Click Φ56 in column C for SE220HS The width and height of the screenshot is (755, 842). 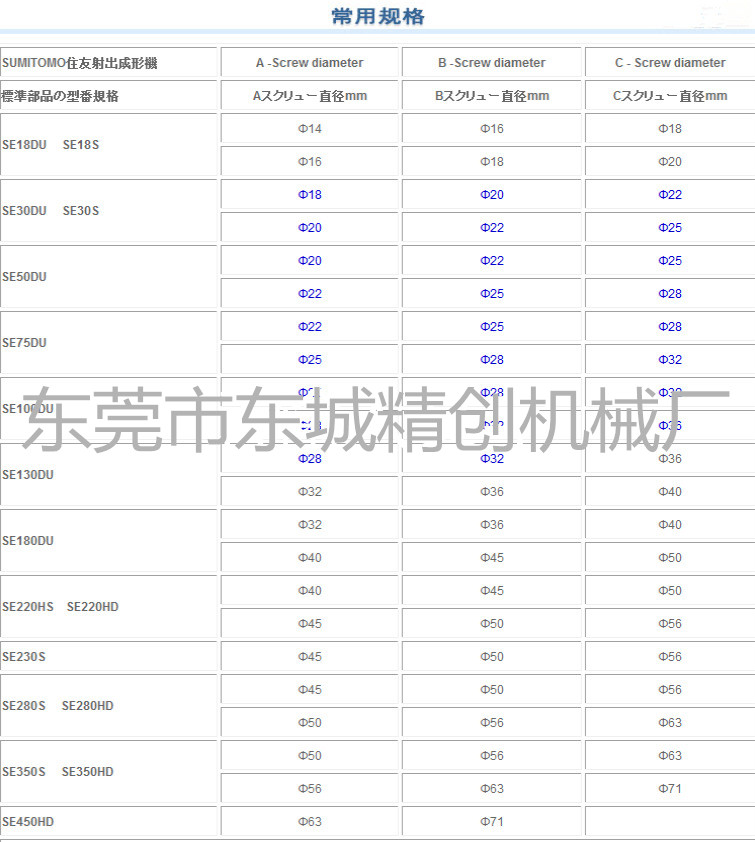[670, 624]
